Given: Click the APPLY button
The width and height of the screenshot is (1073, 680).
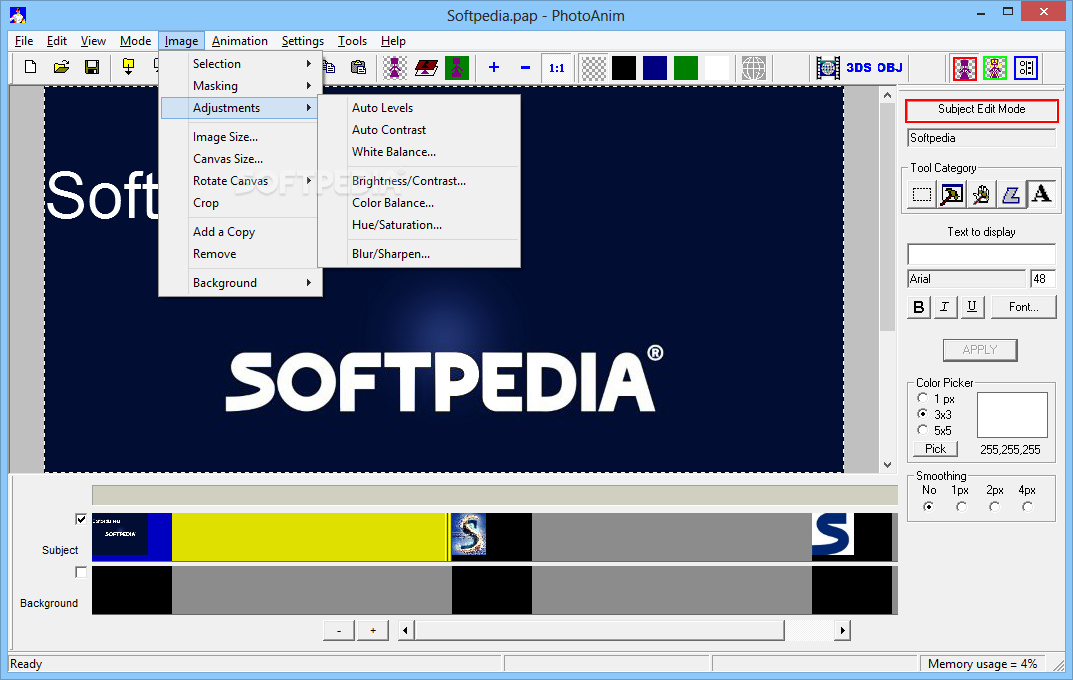Looking at the screenshot, I should click(980, 350).
